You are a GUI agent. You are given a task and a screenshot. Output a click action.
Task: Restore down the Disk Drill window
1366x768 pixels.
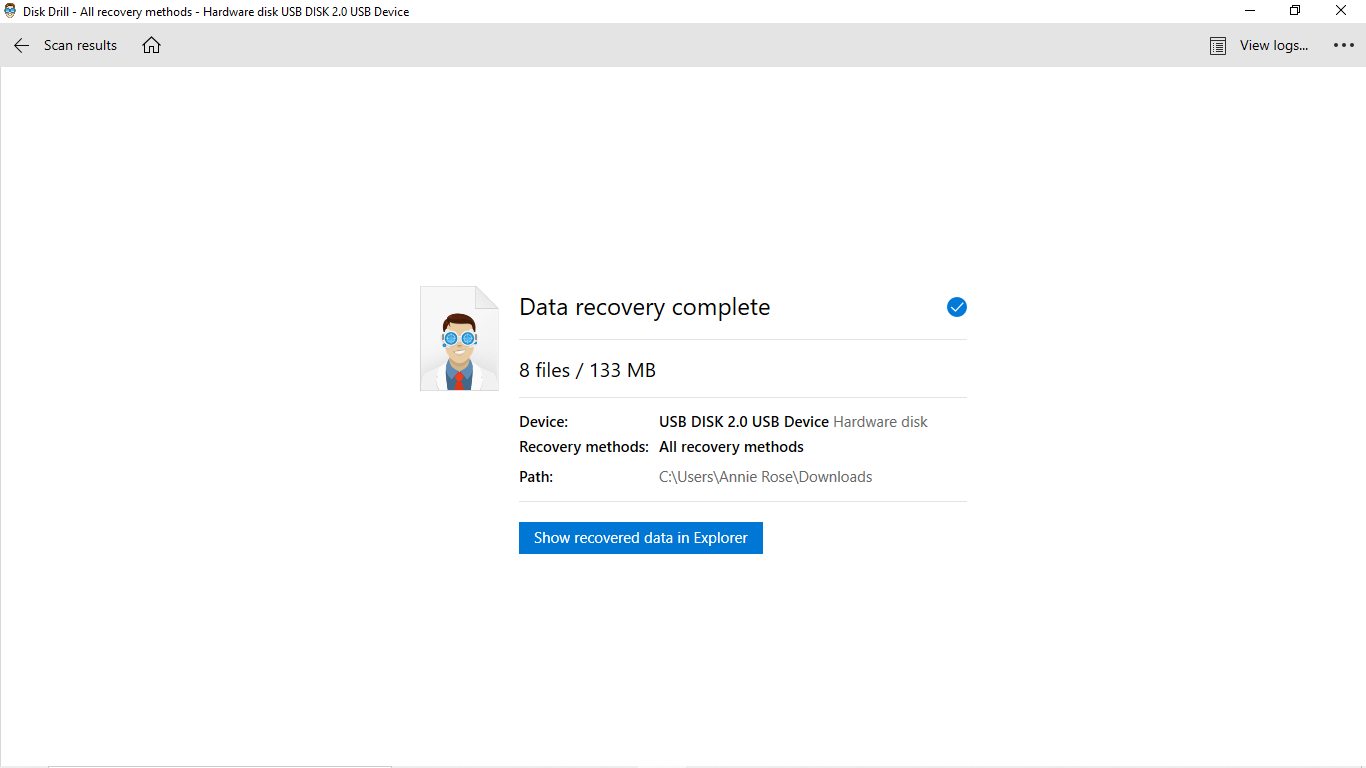click(1294, 10)
